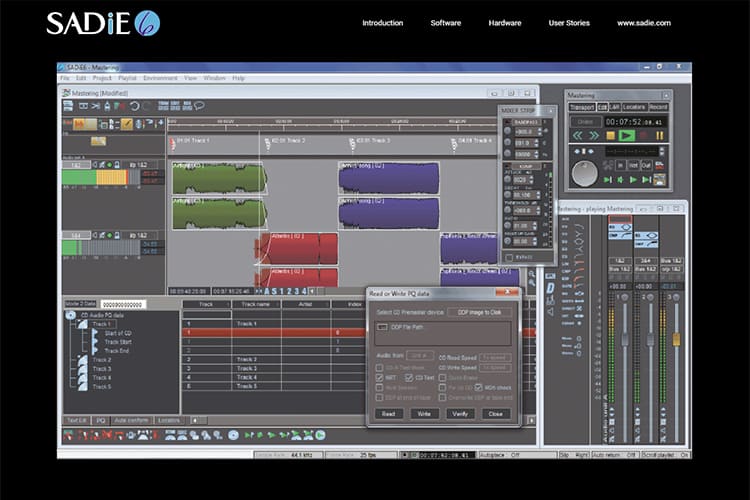Toggle the Quick Erase checkbox
This screenshot has width=750, height=500.
(x=442, y=378)
